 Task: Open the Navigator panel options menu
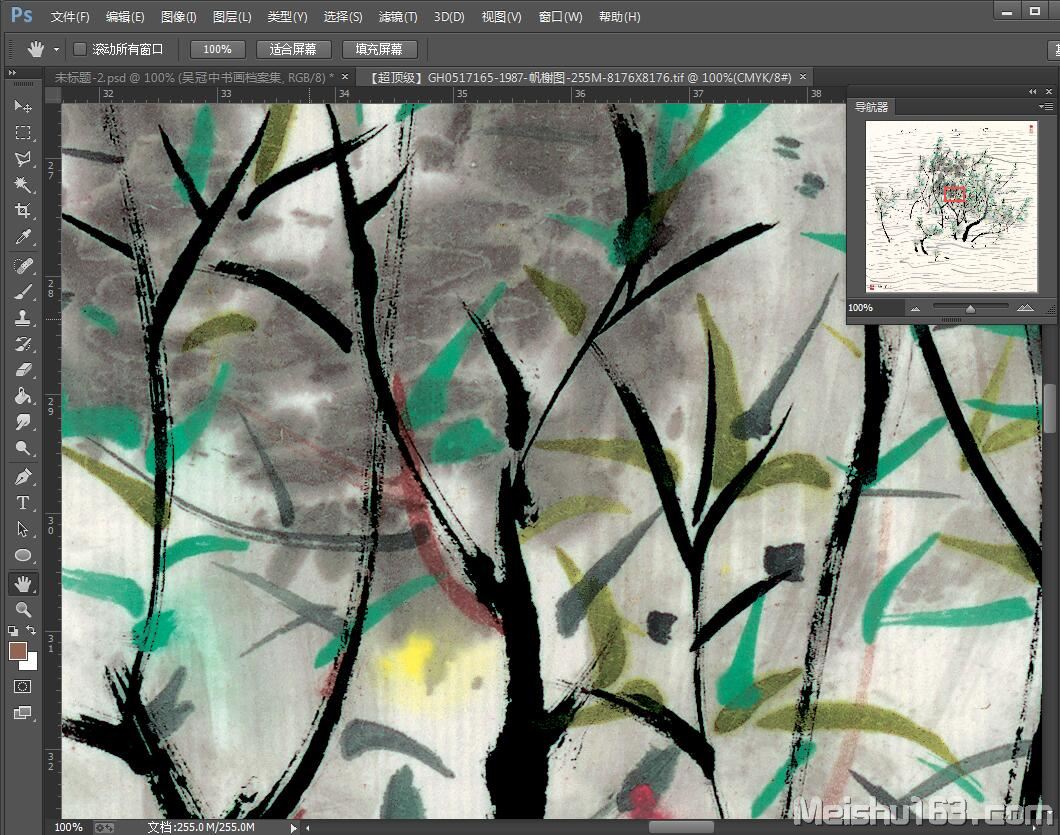1046,107
